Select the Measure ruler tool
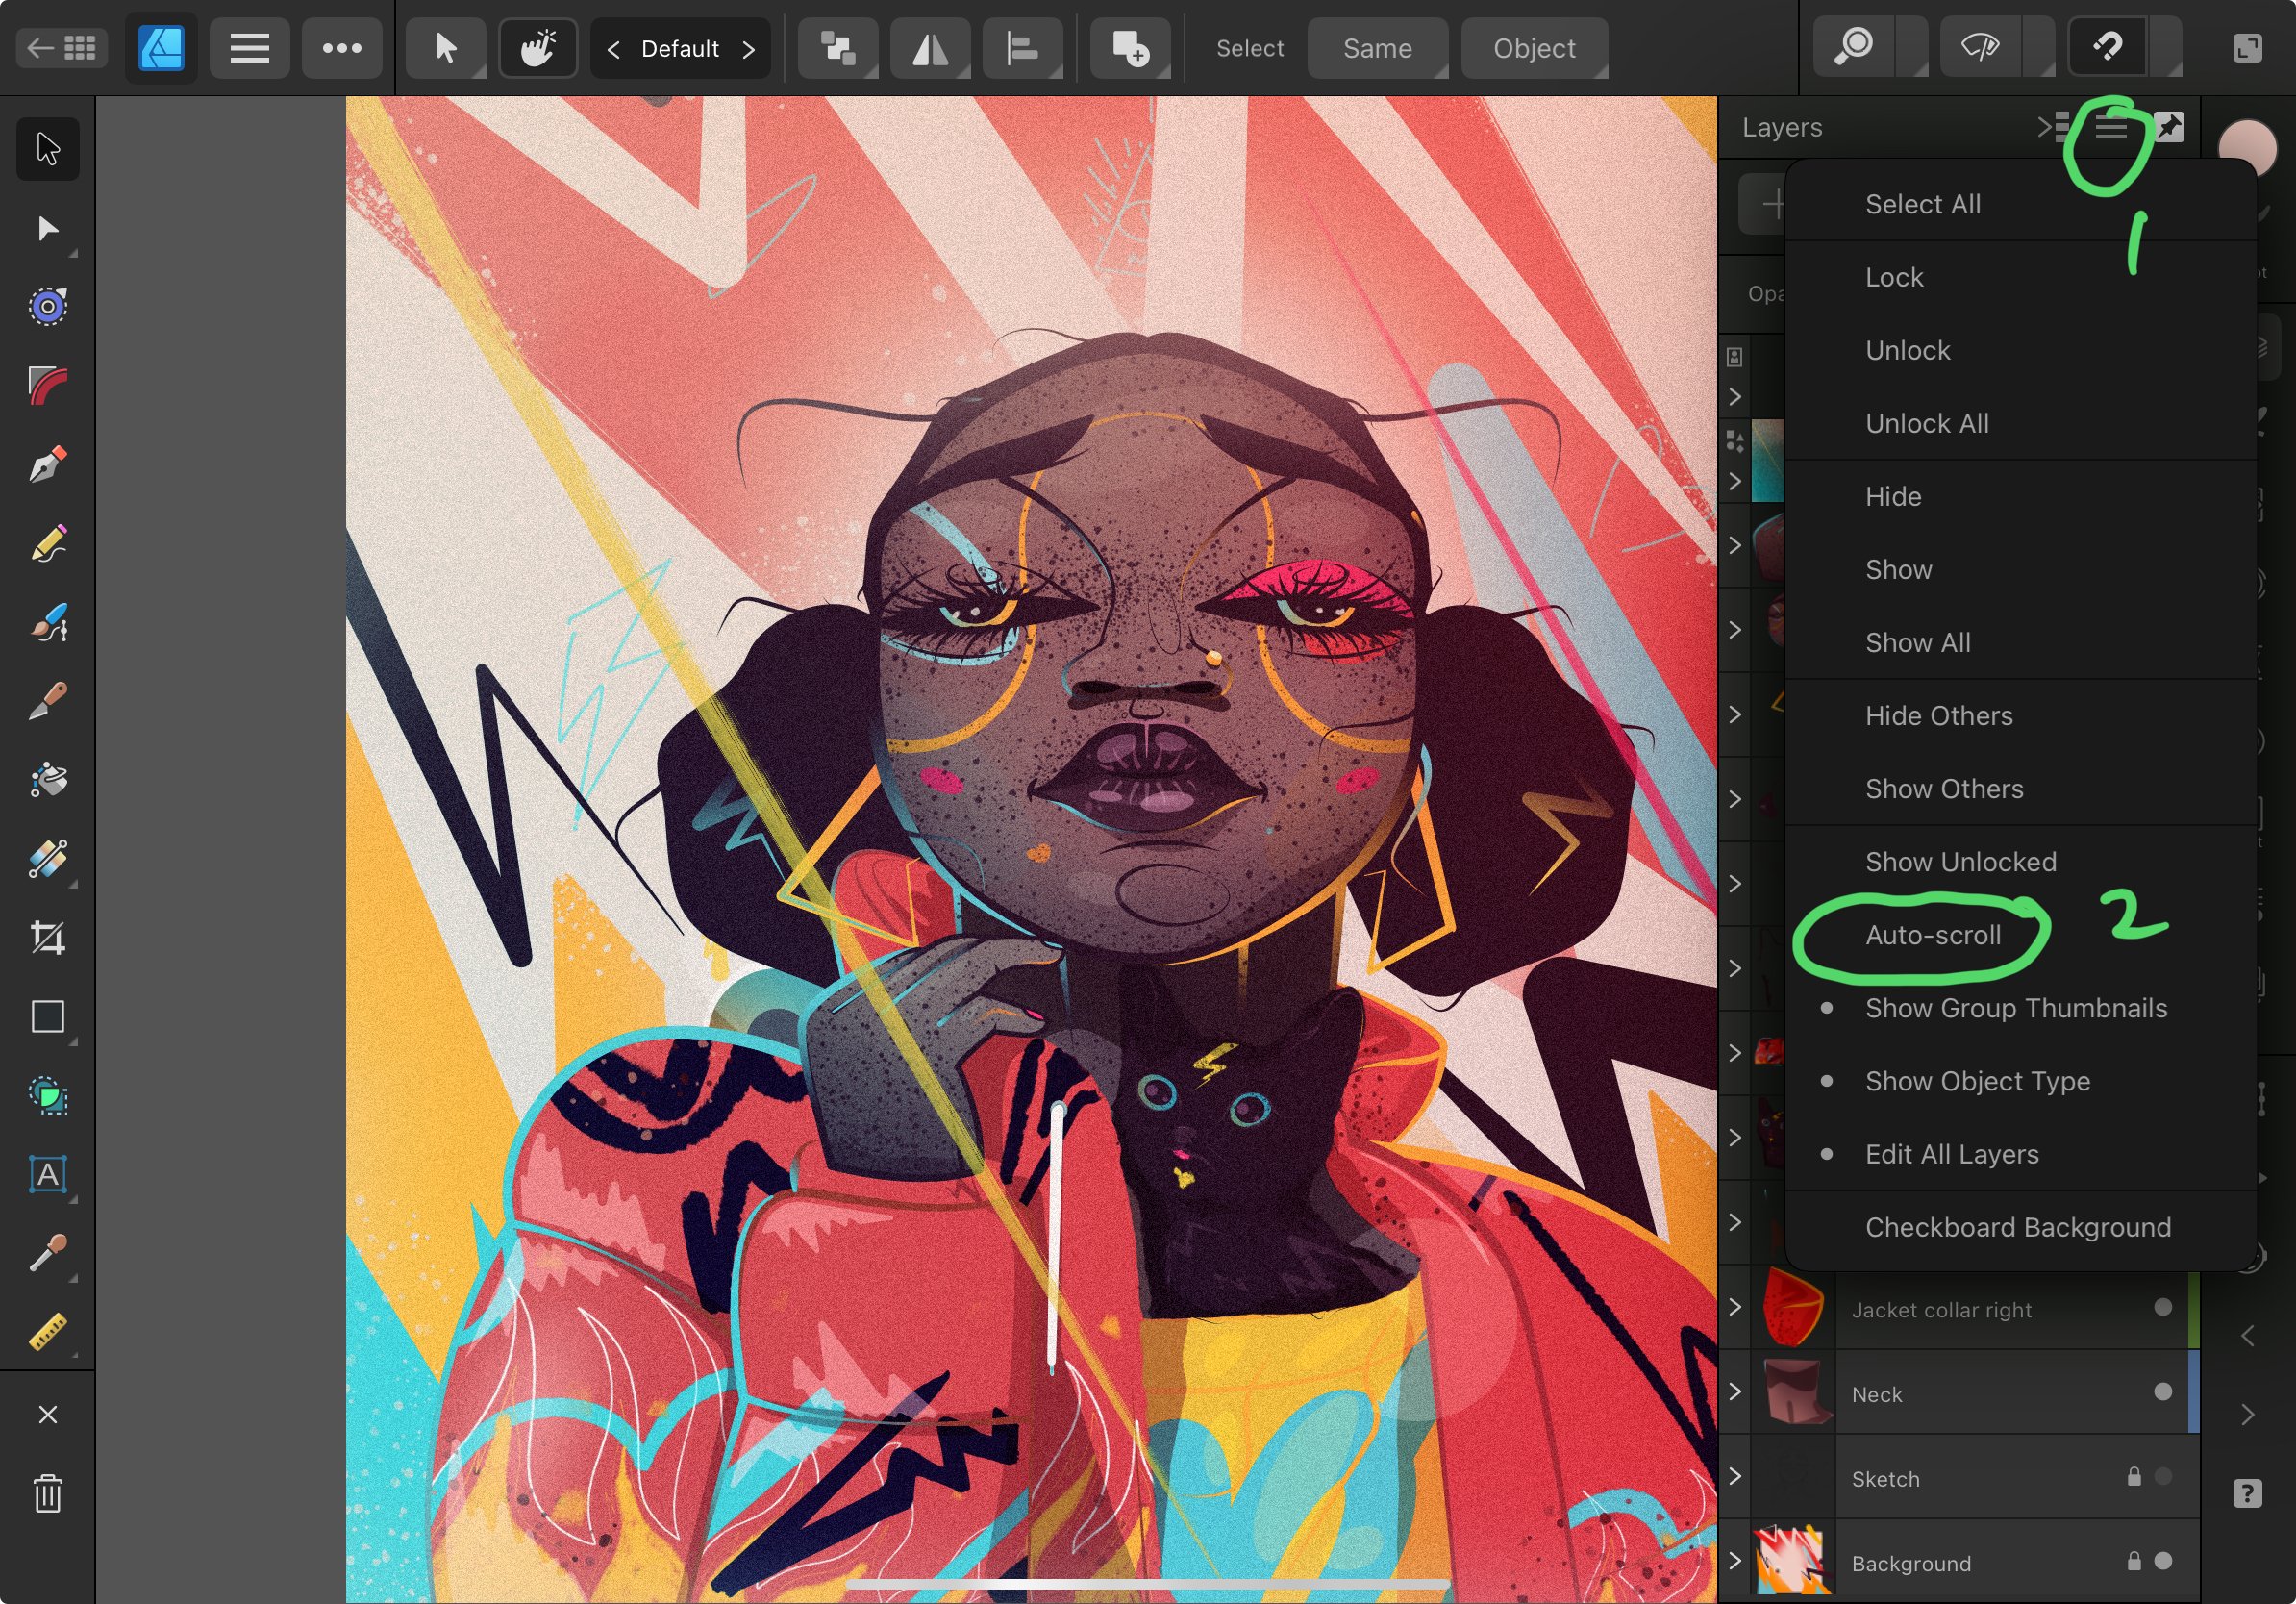The image size is (2296, 1604). coord(48,1331)
